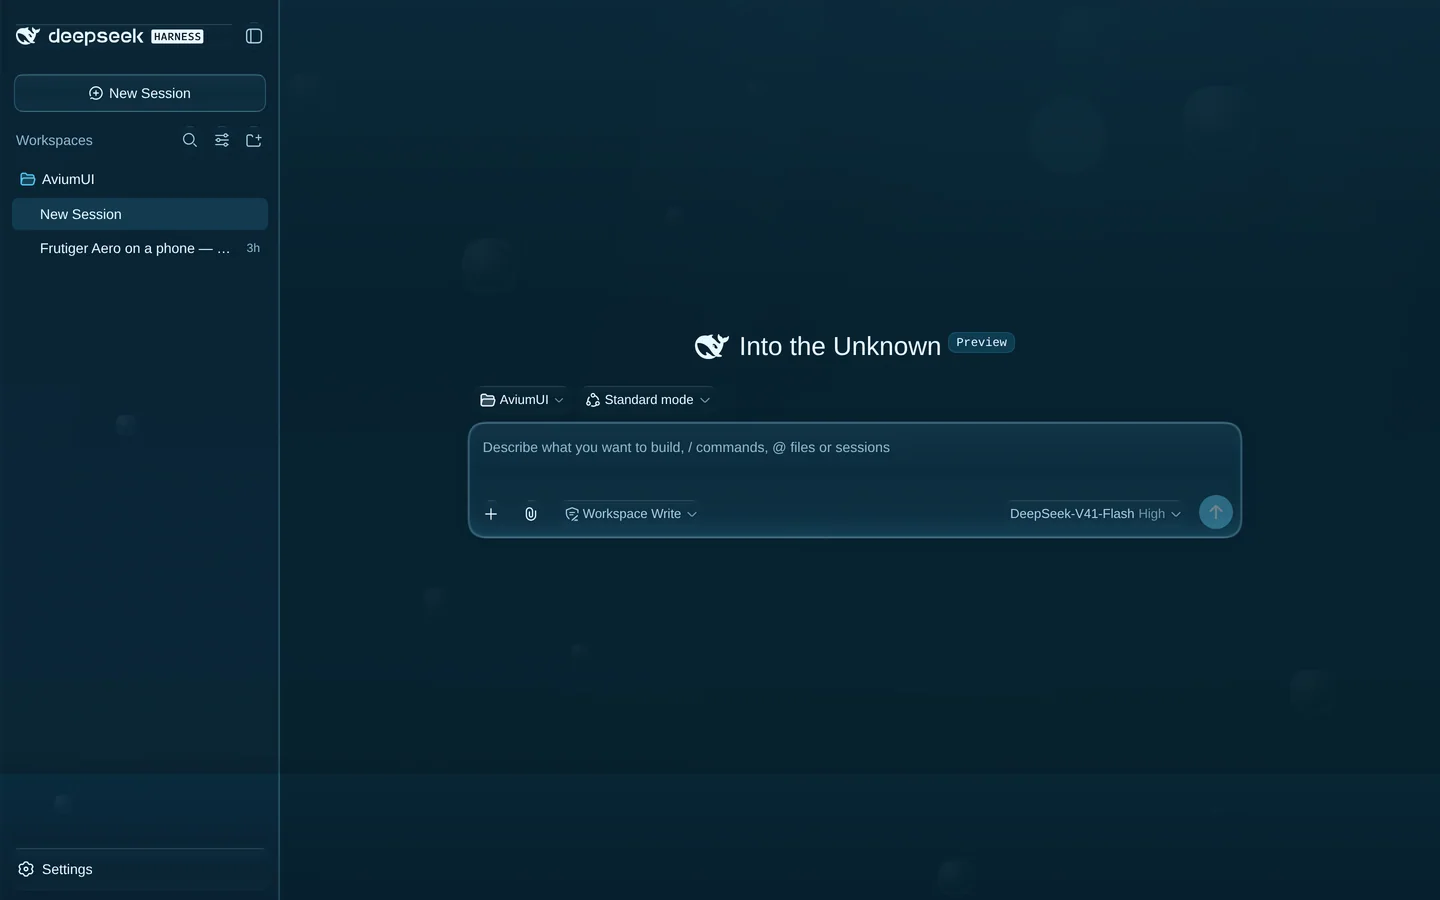
Task: Click the Workspaces heading text
Action: pyautogui.click(x=54, y=140)
